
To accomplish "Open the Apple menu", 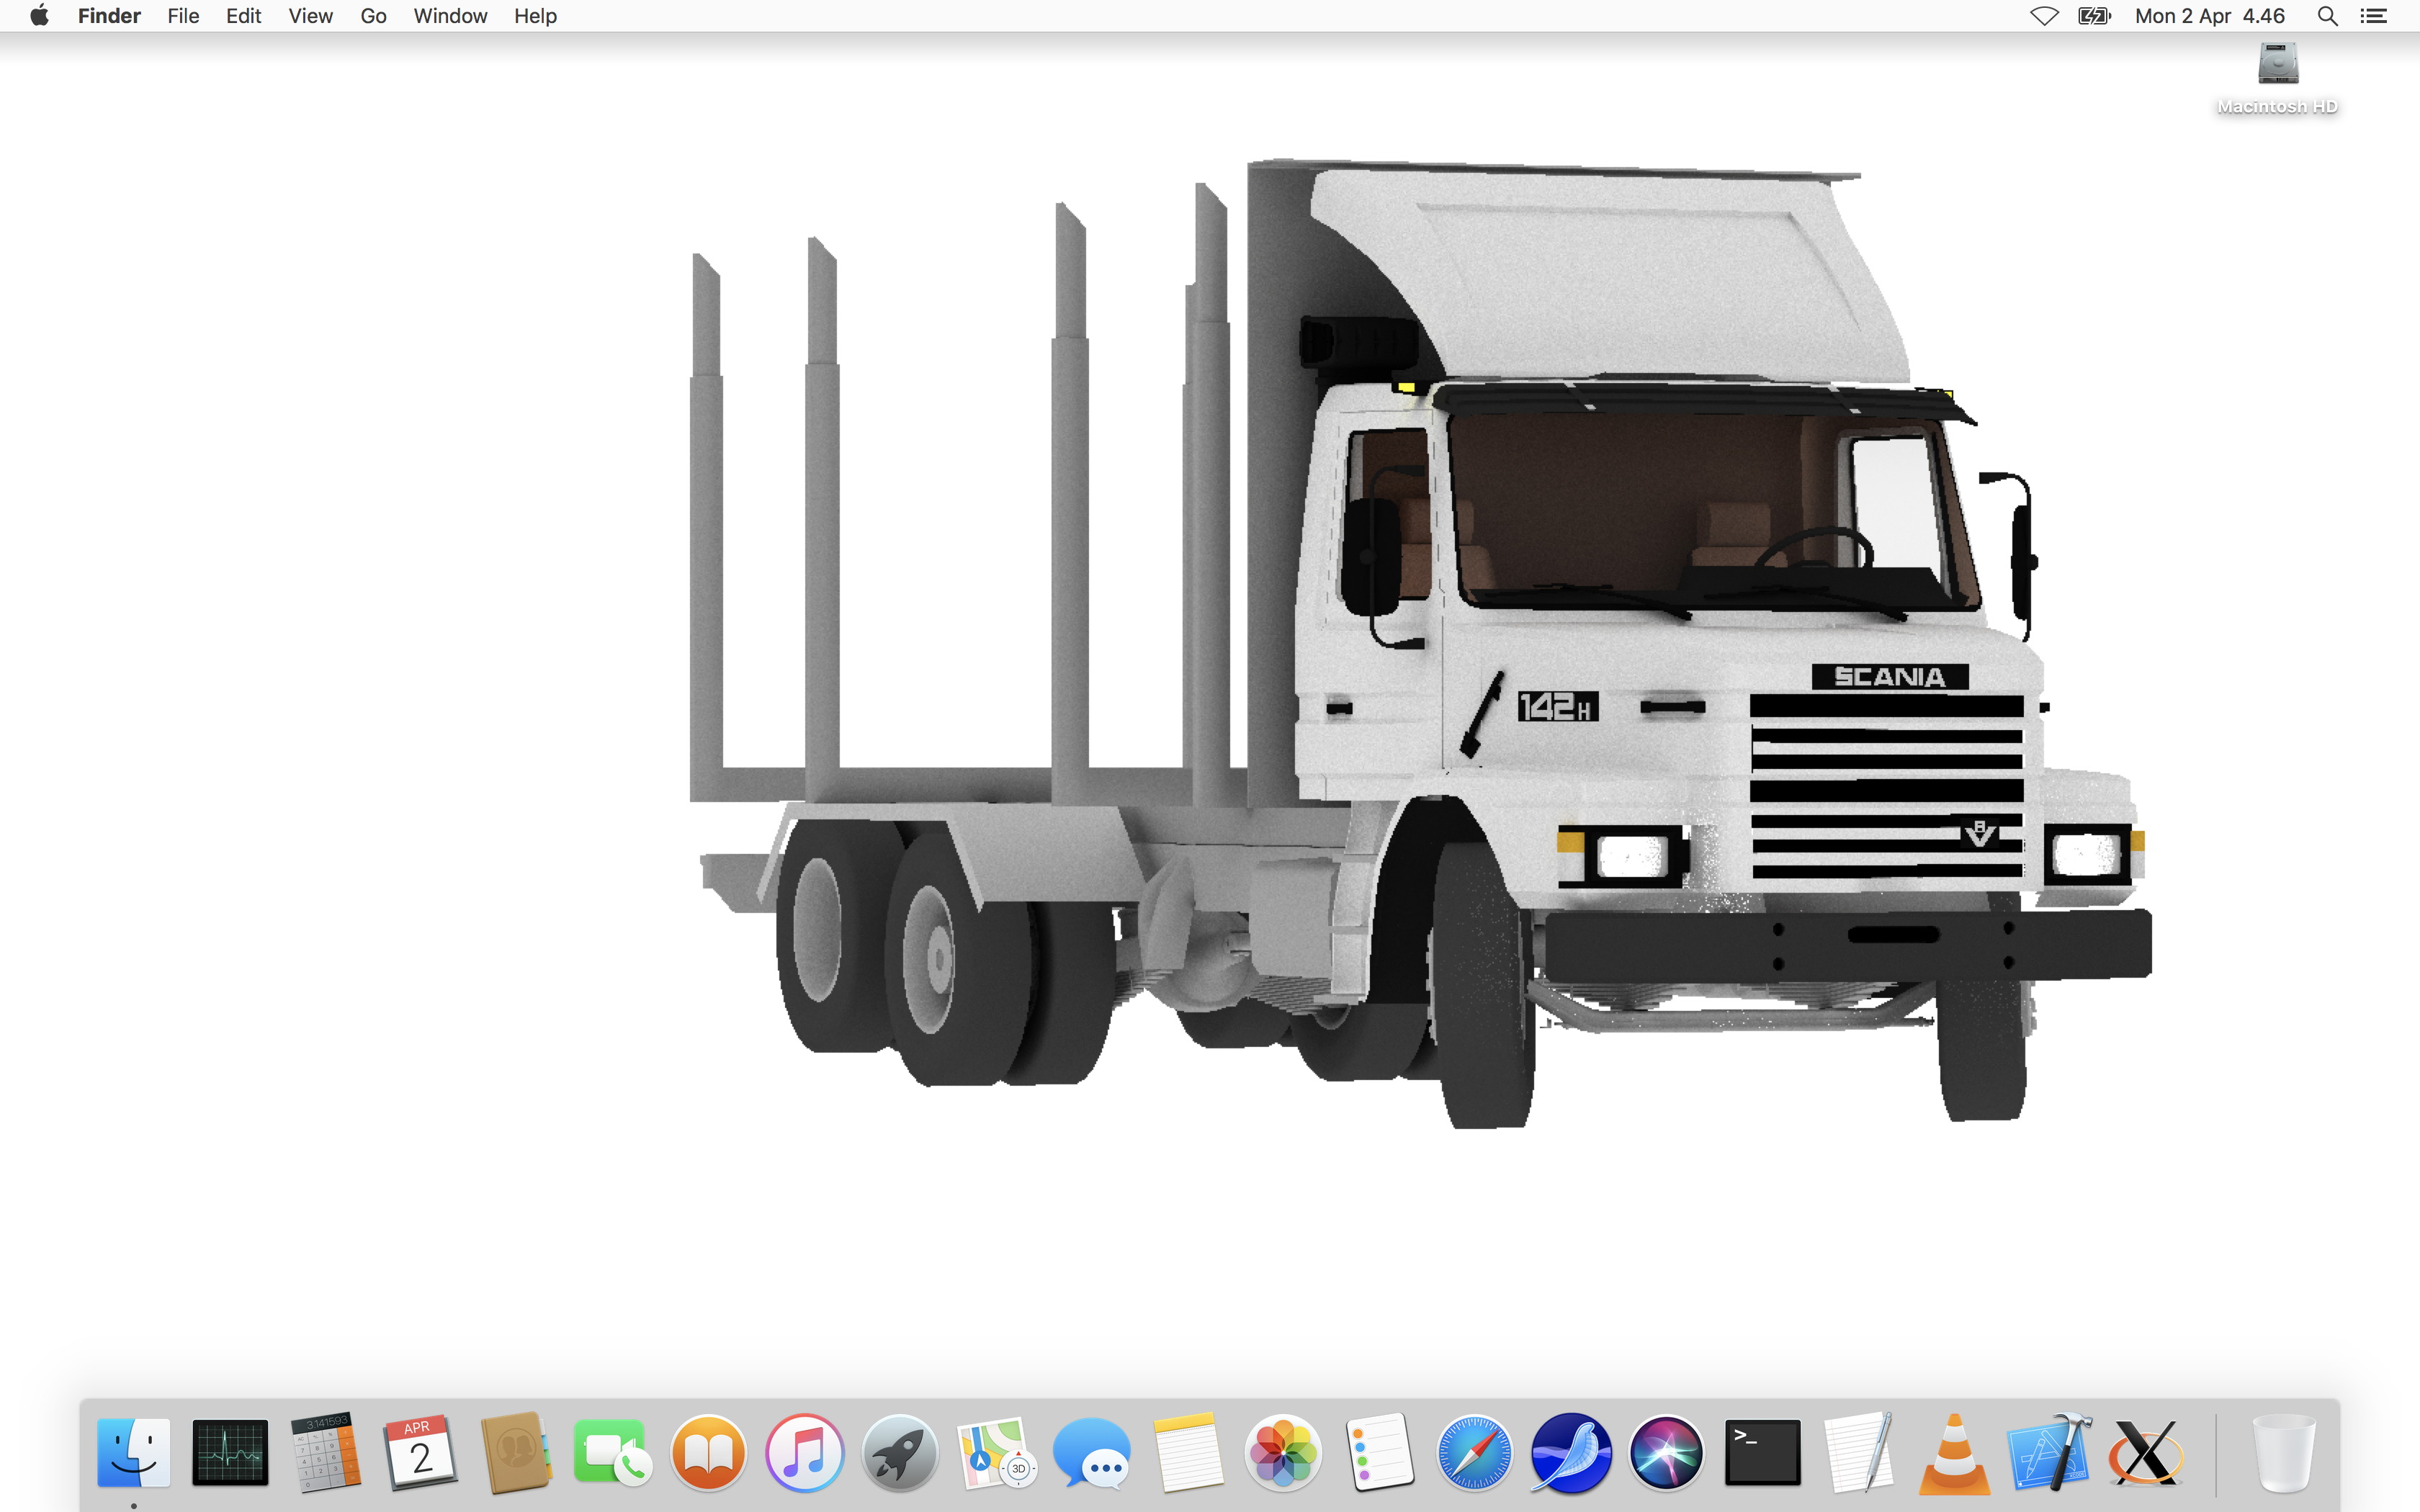I will click(x=39, y=16).
